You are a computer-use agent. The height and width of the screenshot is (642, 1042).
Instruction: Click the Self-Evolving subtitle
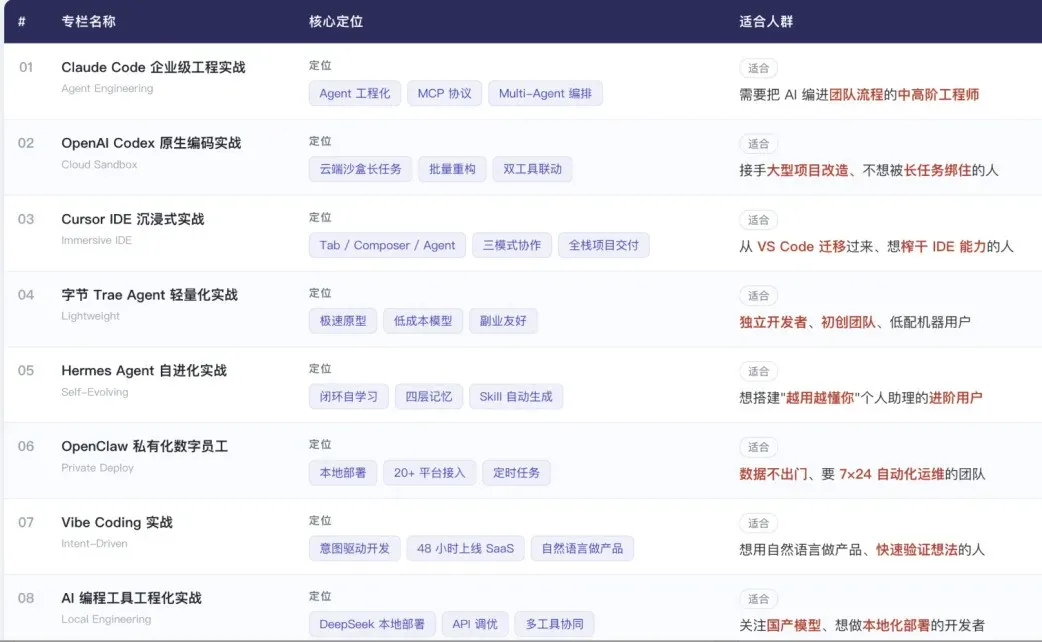94,392
